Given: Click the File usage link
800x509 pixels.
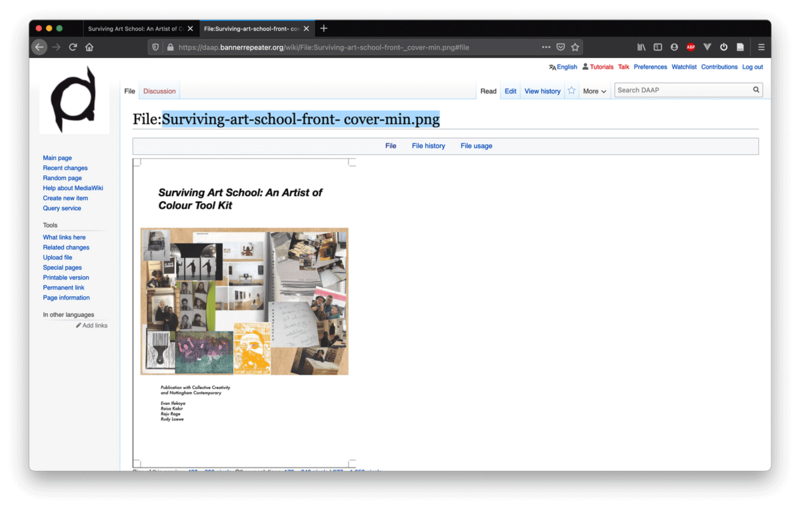Looking at the screenshot, I should click(x=476, y=146).
